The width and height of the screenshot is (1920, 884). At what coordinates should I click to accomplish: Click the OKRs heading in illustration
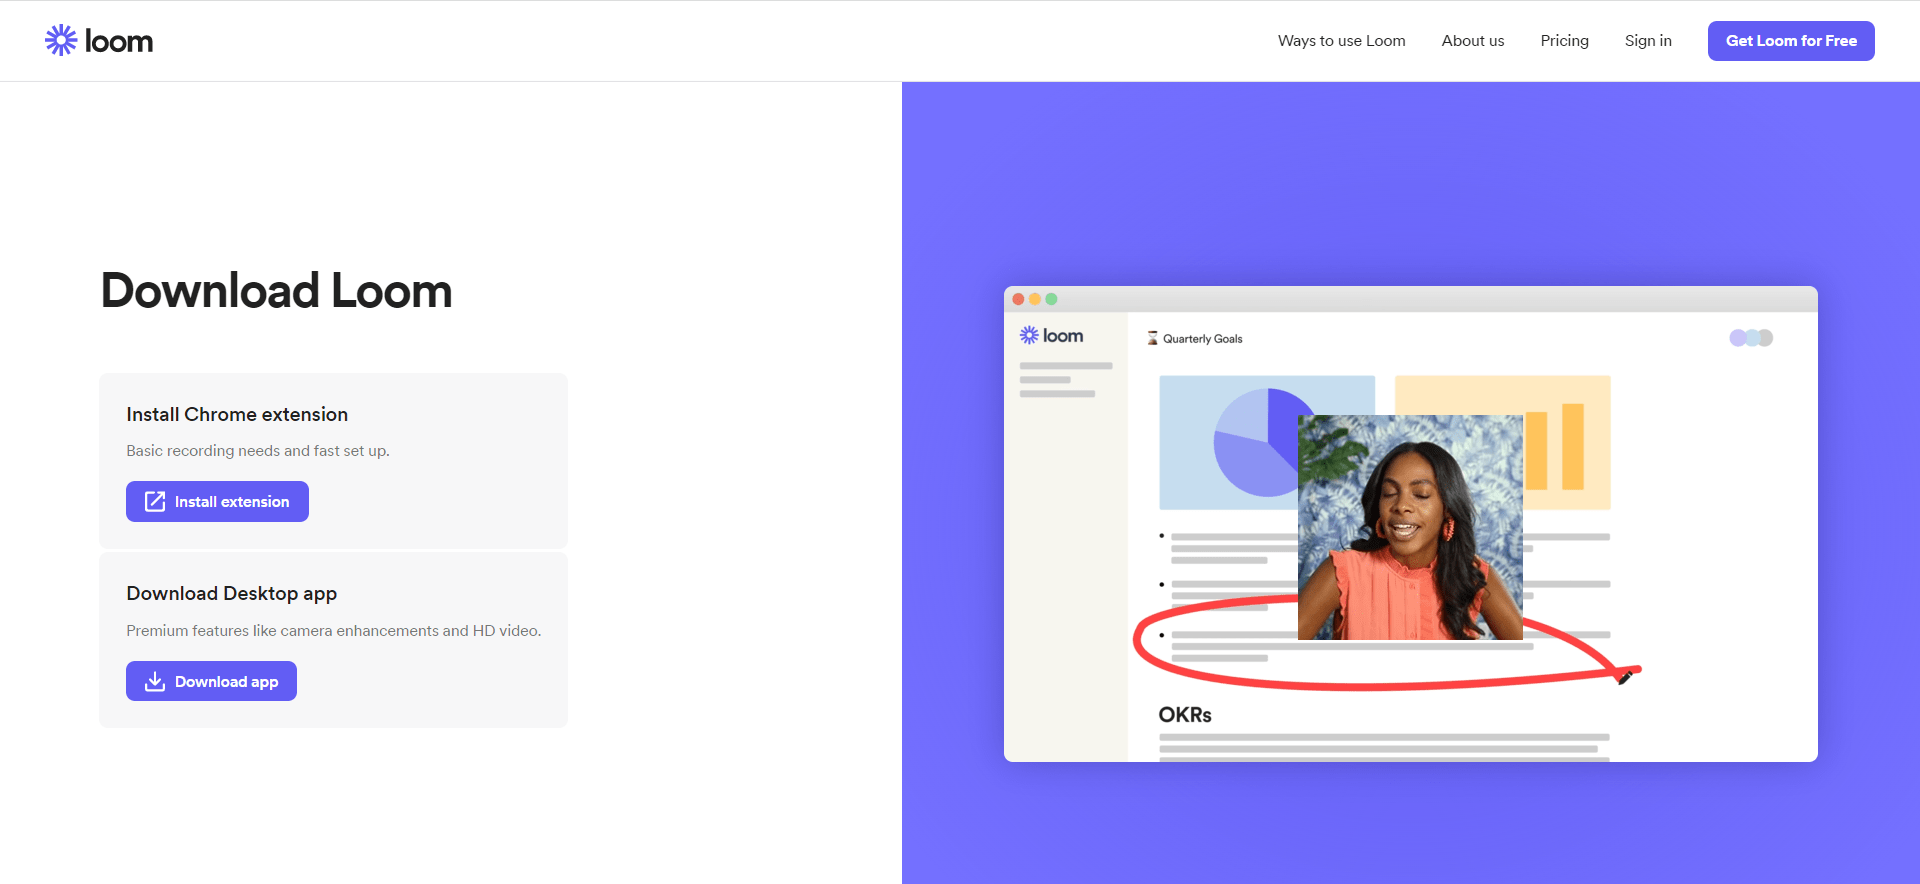[1185, 715]
